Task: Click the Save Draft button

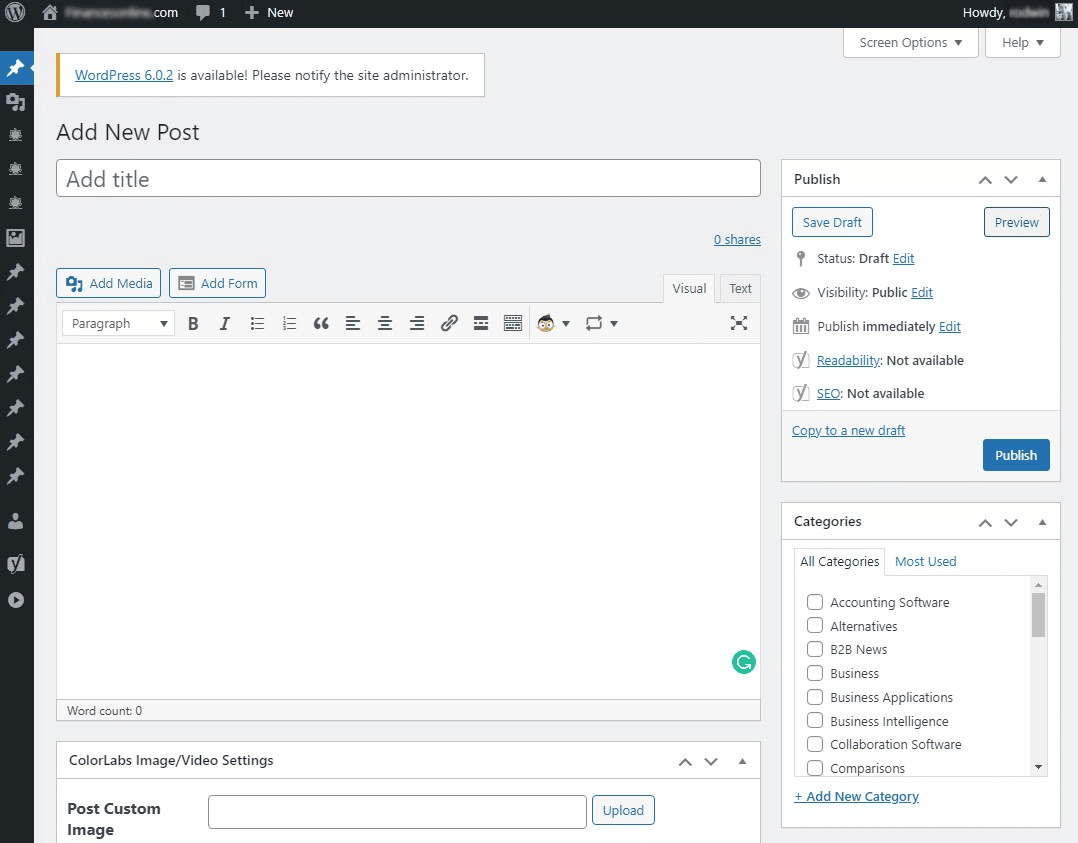Action: (832, 222)
